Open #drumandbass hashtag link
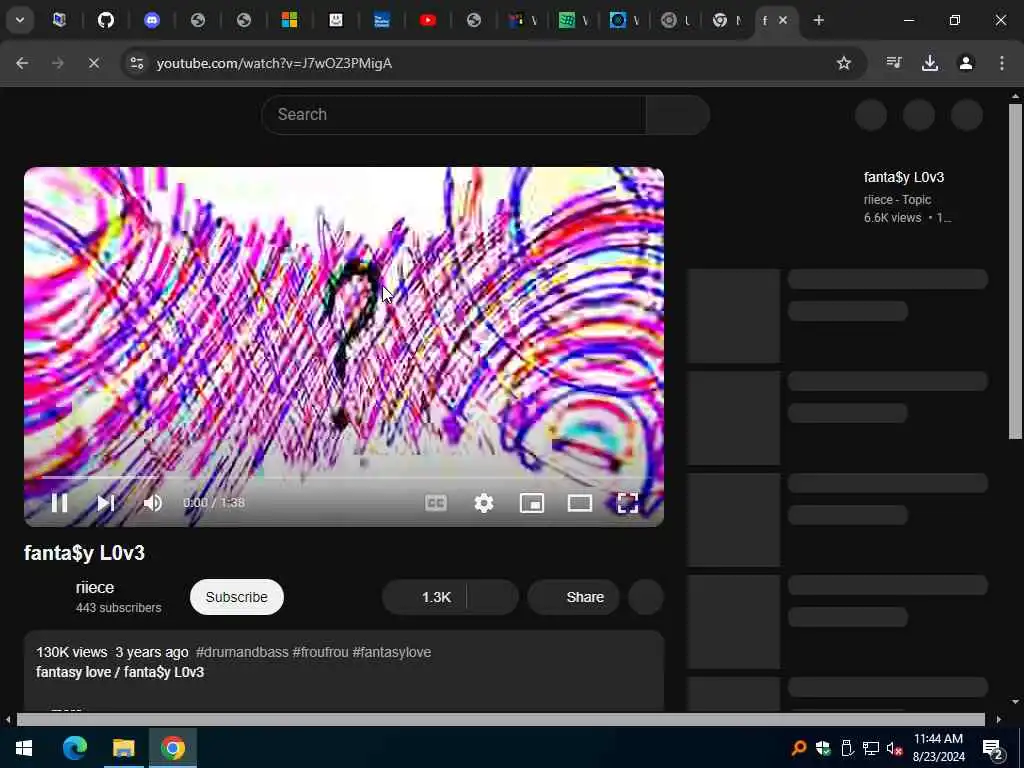This screenshot has height=768, width=1024. (x=242, y=652)
